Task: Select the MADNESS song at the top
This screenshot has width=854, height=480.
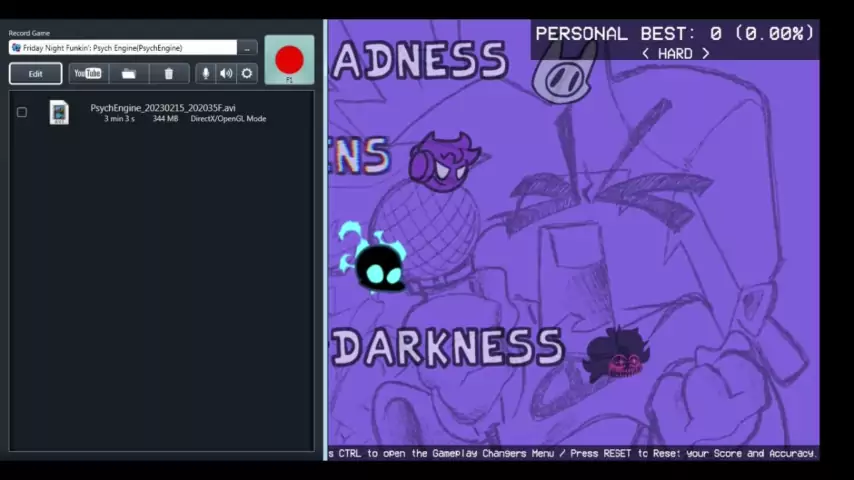Action: tap(420, 61)
